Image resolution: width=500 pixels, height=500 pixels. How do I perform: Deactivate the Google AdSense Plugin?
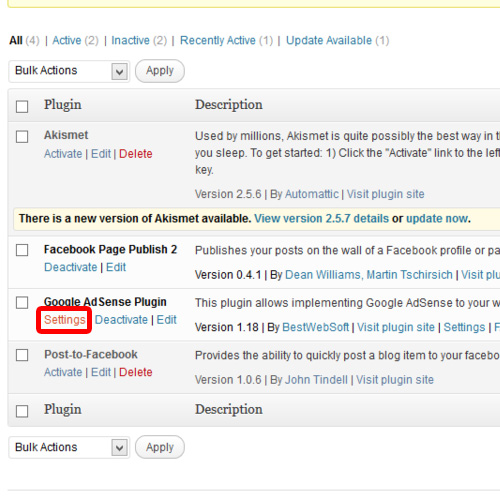tap(121, 320)
